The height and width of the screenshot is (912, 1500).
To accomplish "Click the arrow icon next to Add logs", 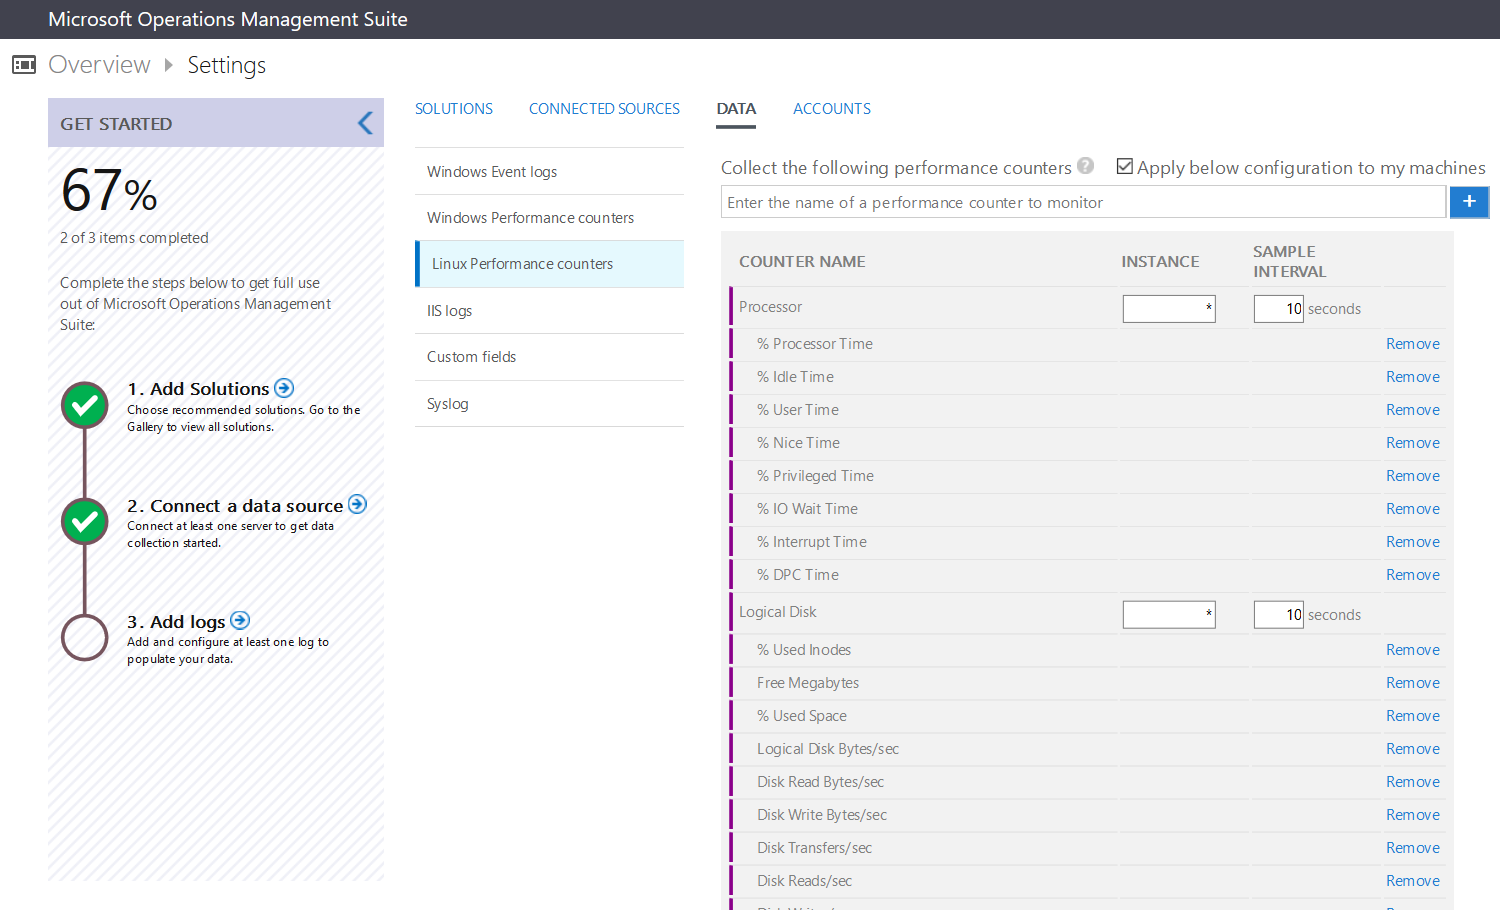I will point(240,620).
